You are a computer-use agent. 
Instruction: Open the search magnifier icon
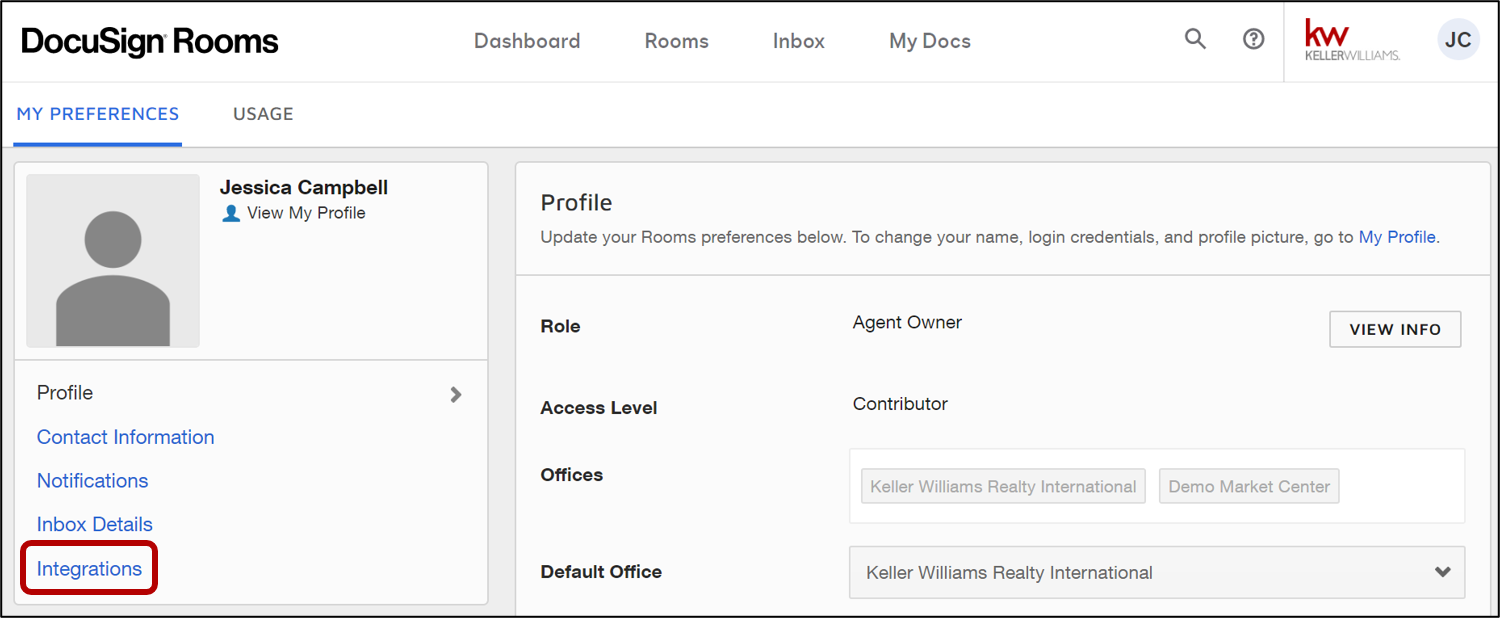coord(1195,39)
